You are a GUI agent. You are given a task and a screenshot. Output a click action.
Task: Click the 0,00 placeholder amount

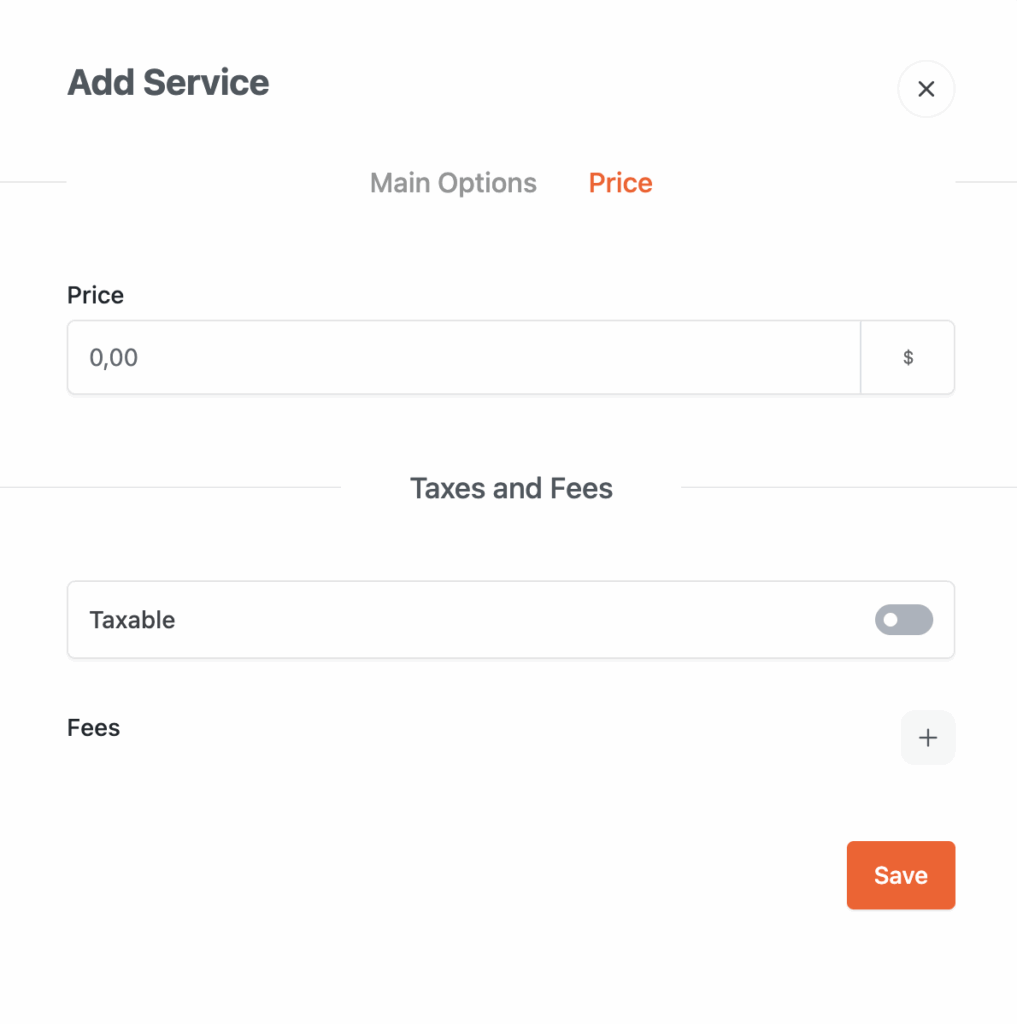click(x=114, y=358)
